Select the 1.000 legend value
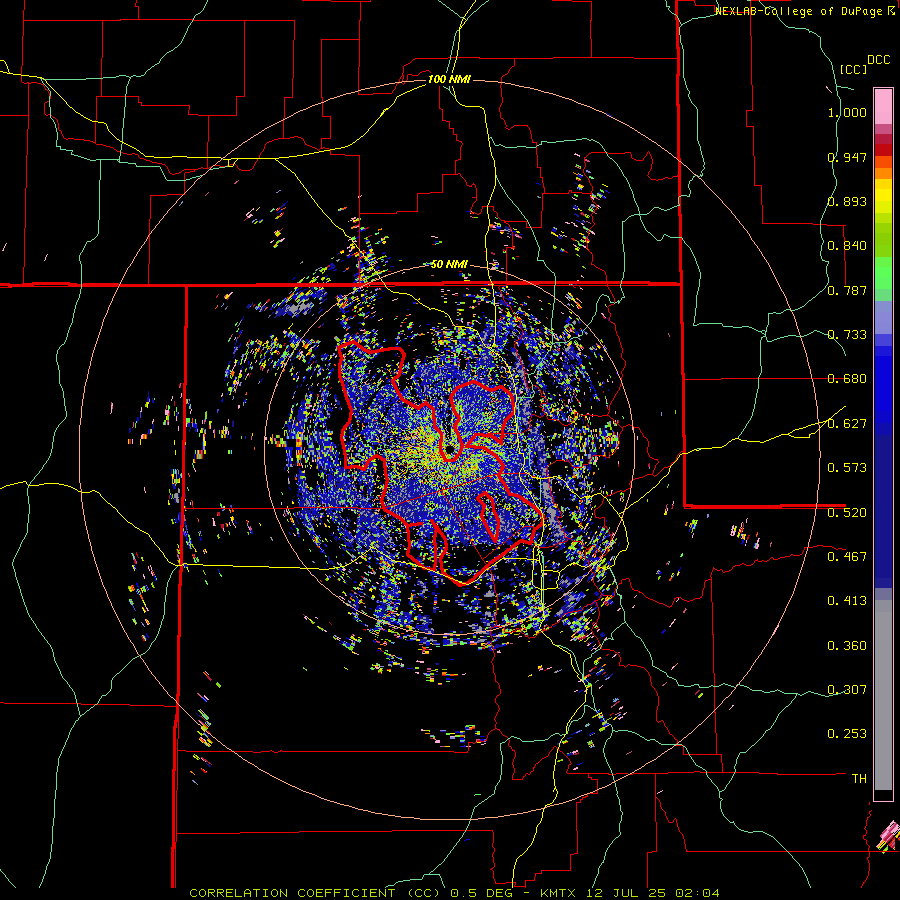The width and height of the screenshot is (900, 900). [847, 112]
